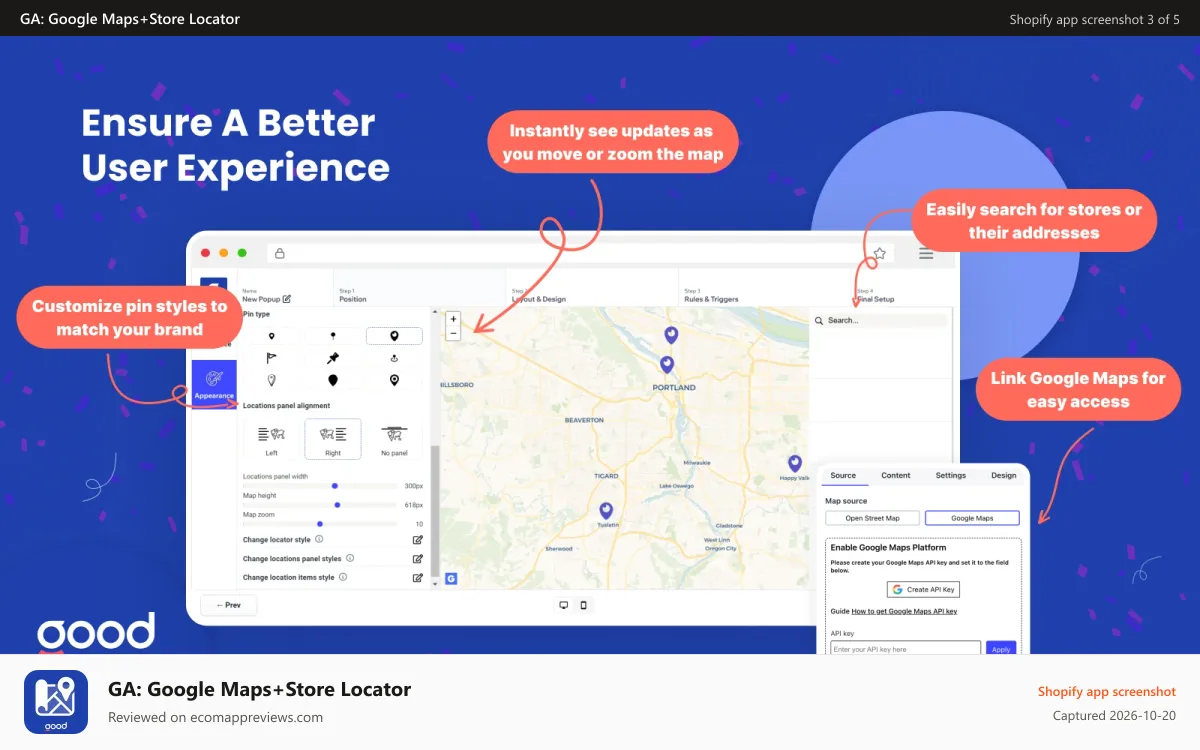
Task: Click the Happy Valley store pin
Action: click(795, 464)
